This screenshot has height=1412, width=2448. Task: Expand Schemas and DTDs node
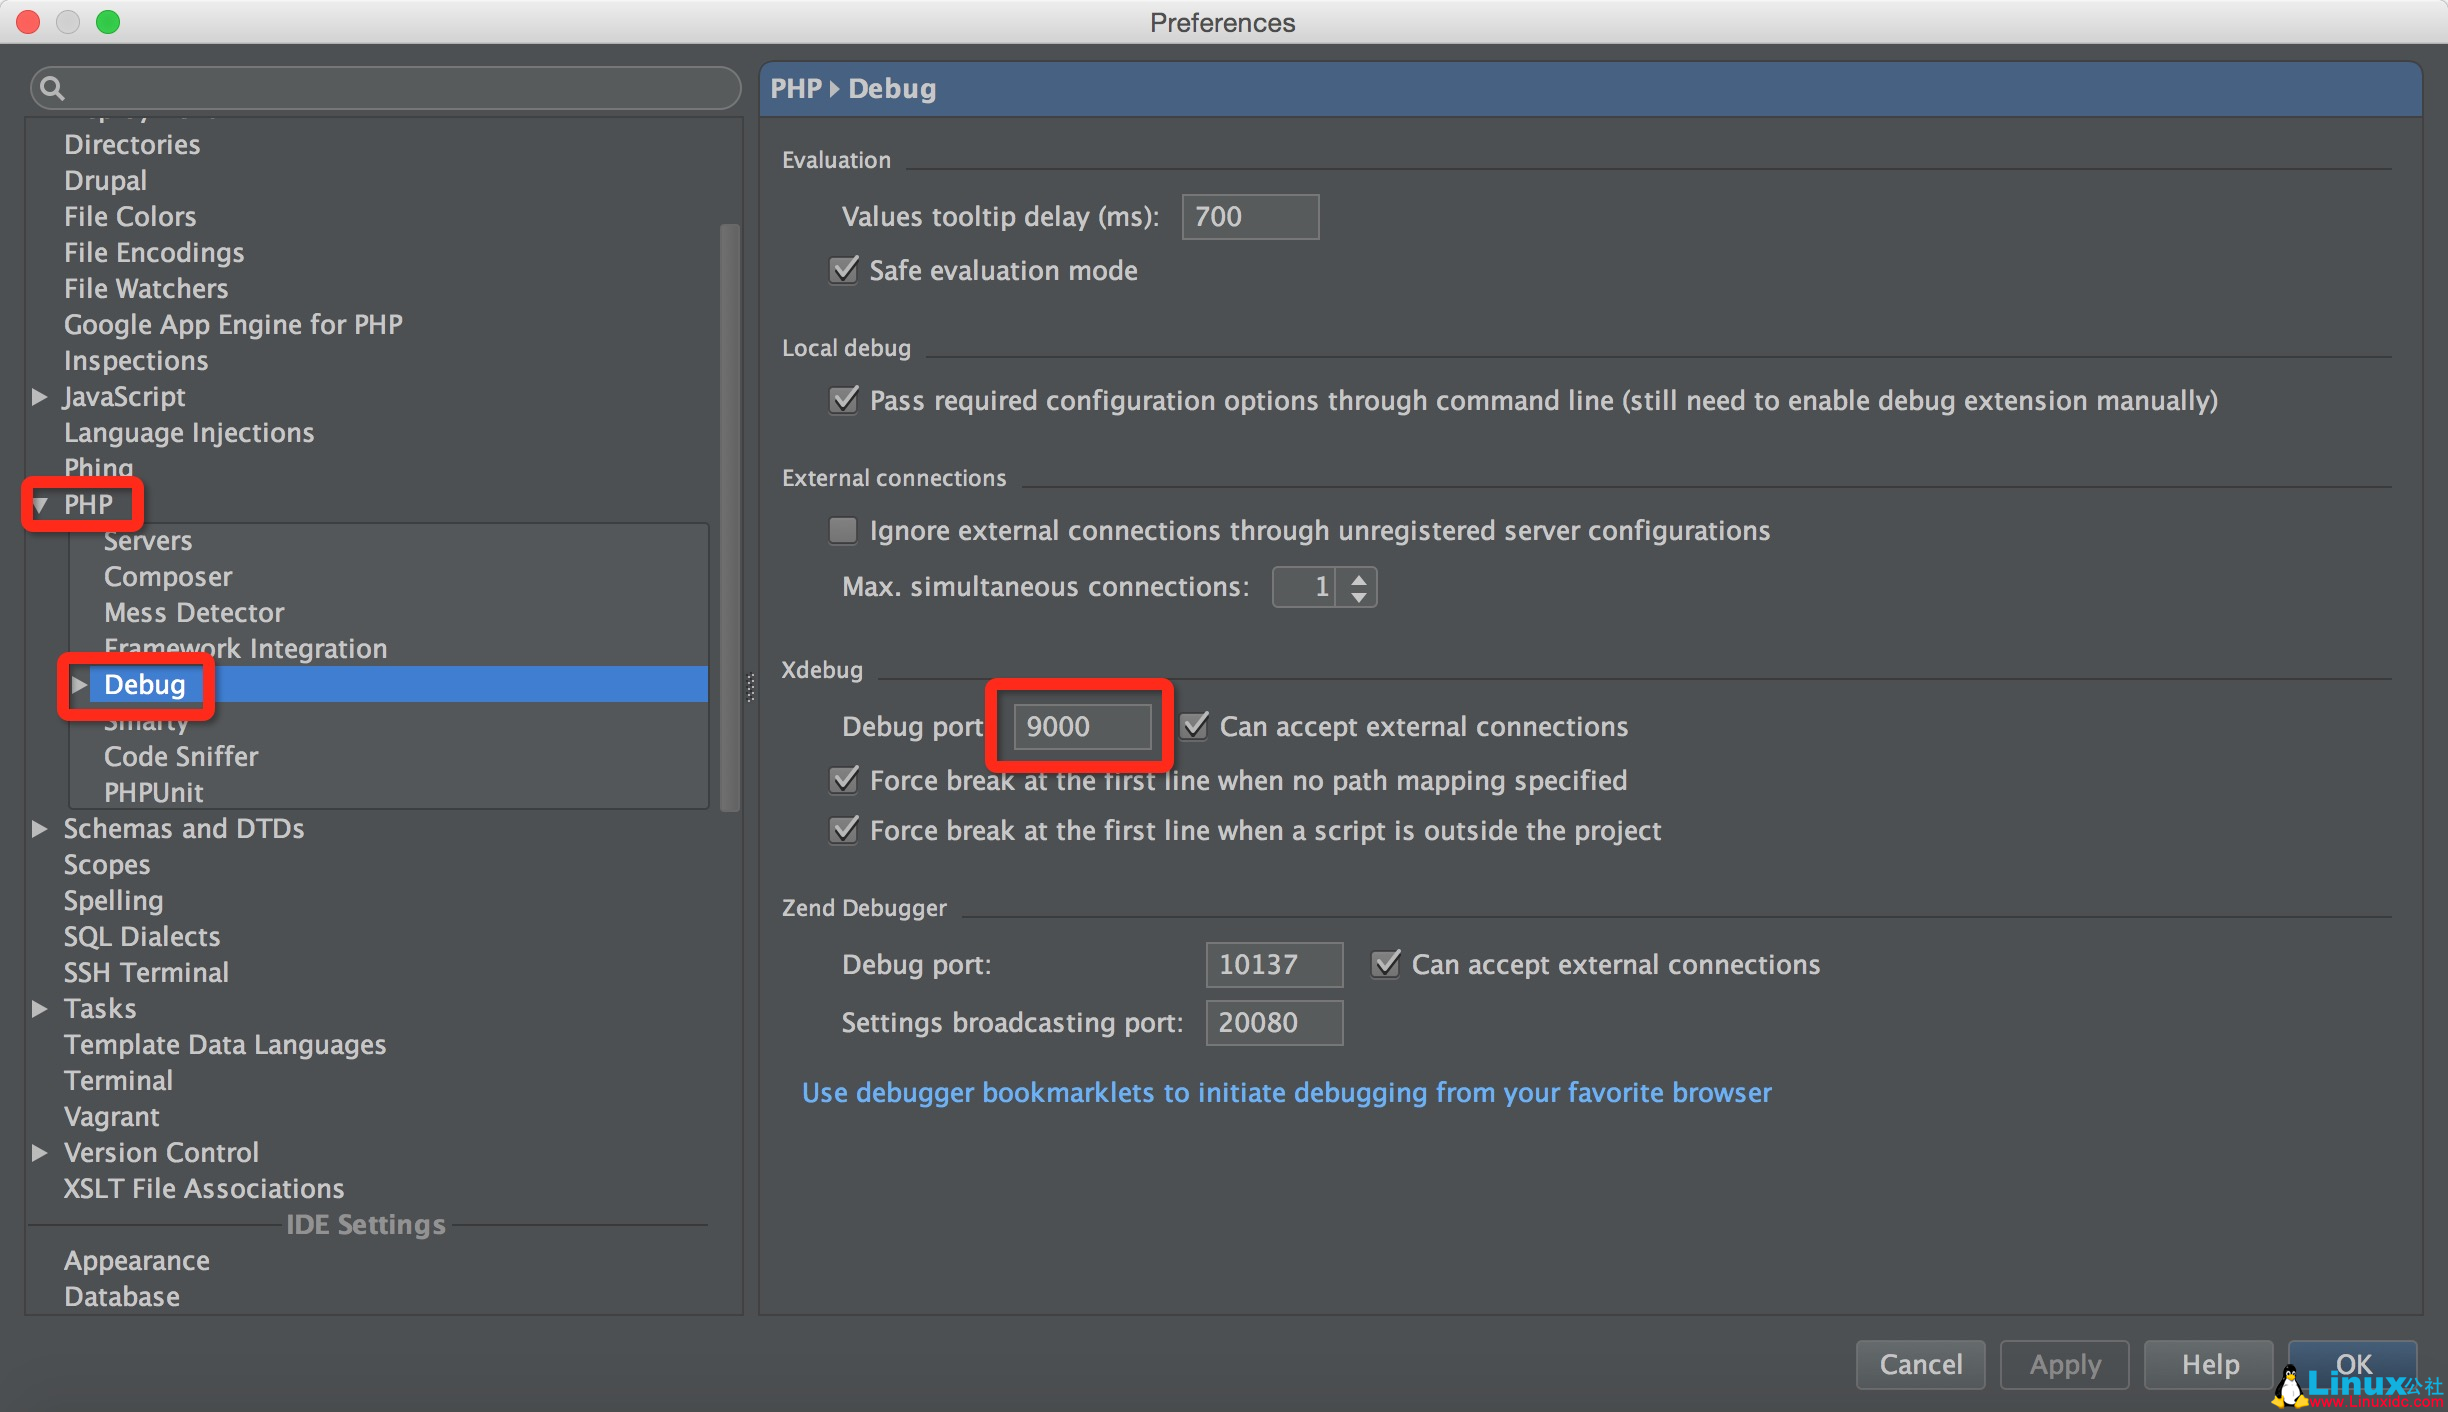click(40, 829)
